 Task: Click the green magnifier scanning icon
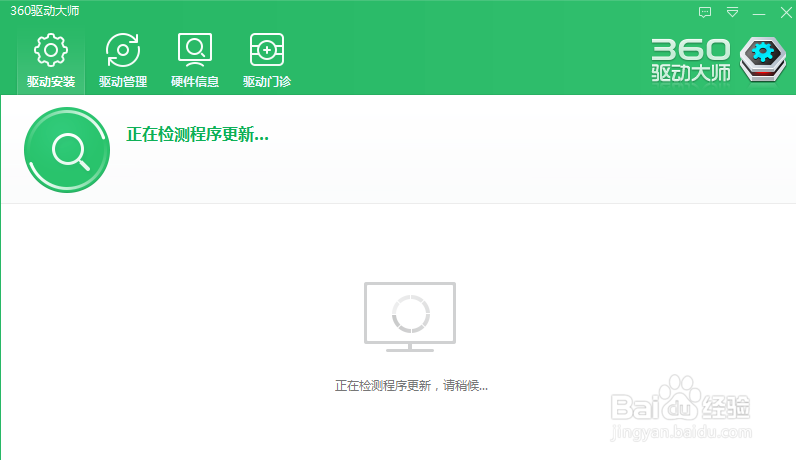click(x=67, y=150)
